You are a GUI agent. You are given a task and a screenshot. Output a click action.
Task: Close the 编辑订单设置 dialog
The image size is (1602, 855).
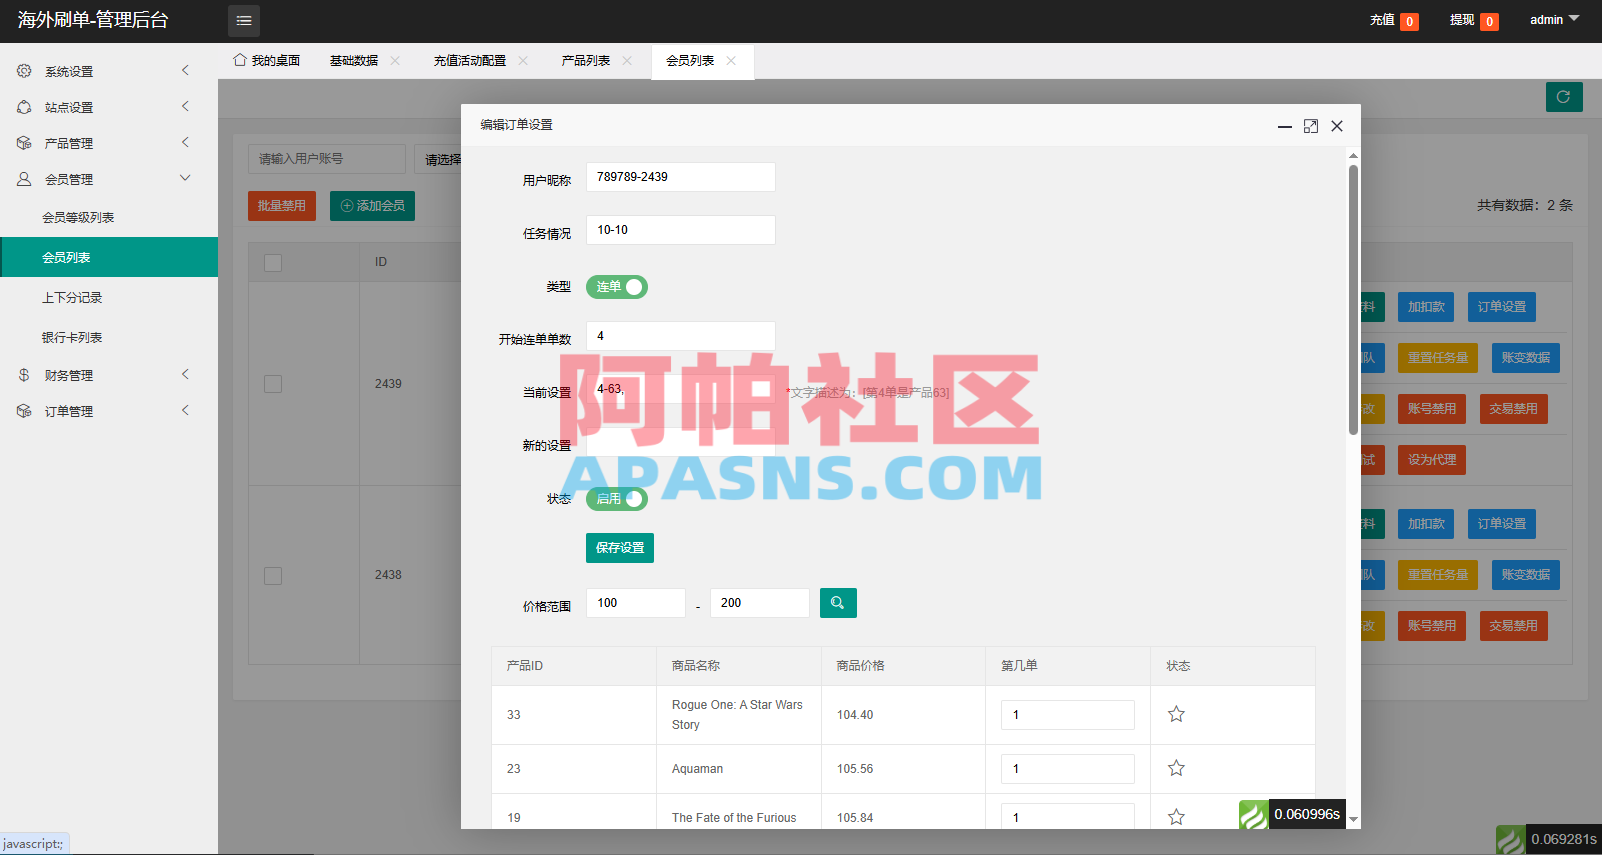(x=1337, y=126)
